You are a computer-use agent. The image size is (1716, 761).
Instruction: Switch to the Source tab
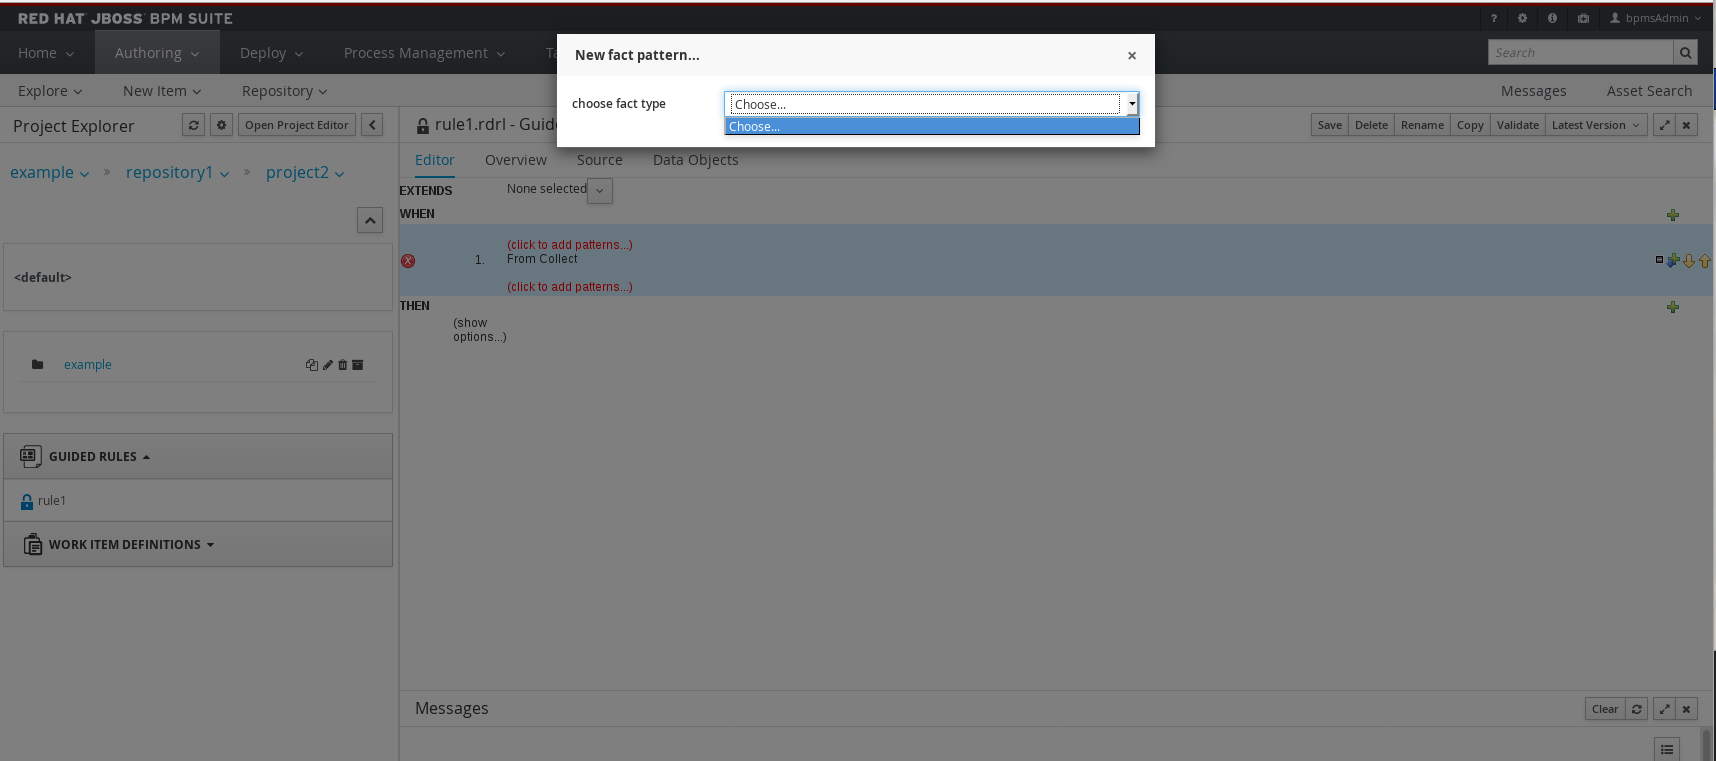(x=600, y=160)
